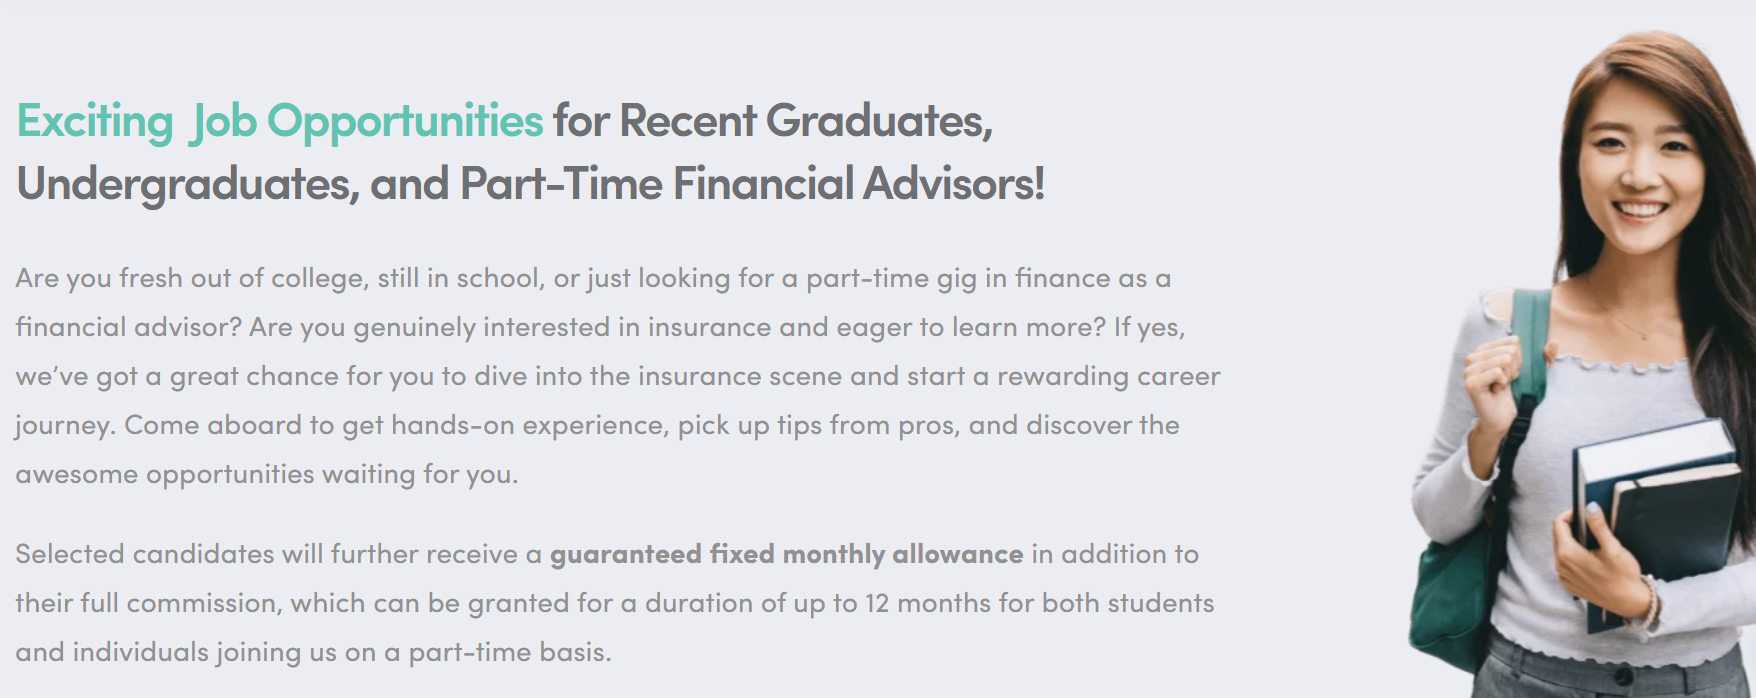Click the "12 months" duration text
The width and height of the screenshot is (1756, 698).
coord(927,604)
